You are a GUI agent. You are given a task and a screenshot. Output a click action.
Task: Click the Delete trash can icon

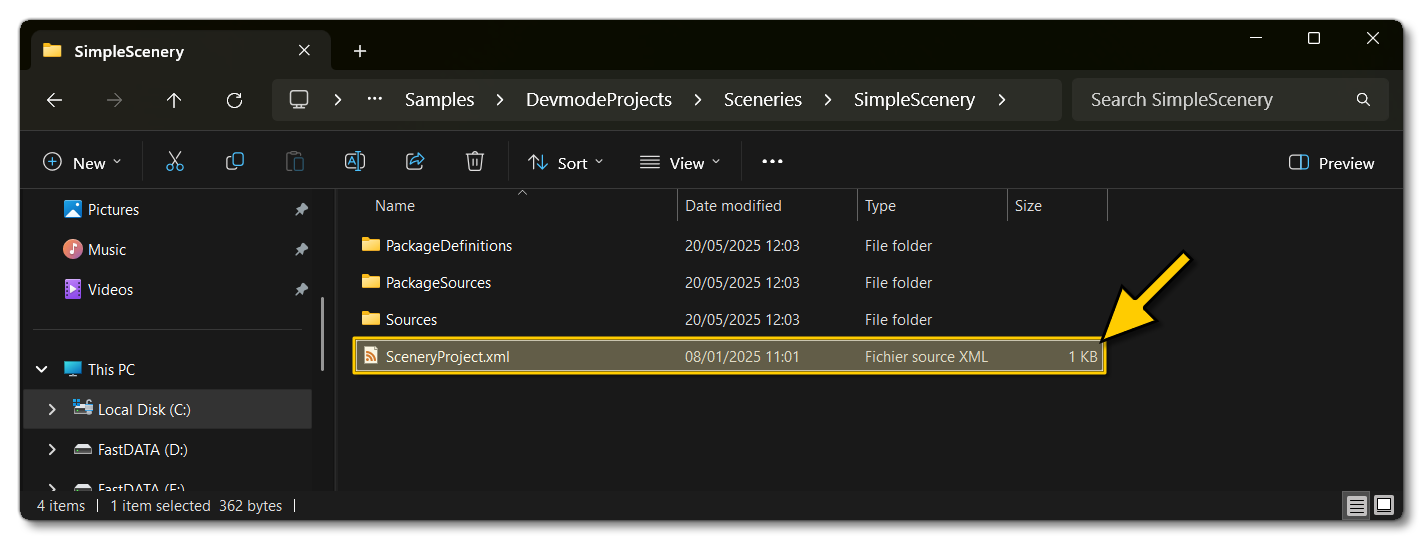pos(475,162)
